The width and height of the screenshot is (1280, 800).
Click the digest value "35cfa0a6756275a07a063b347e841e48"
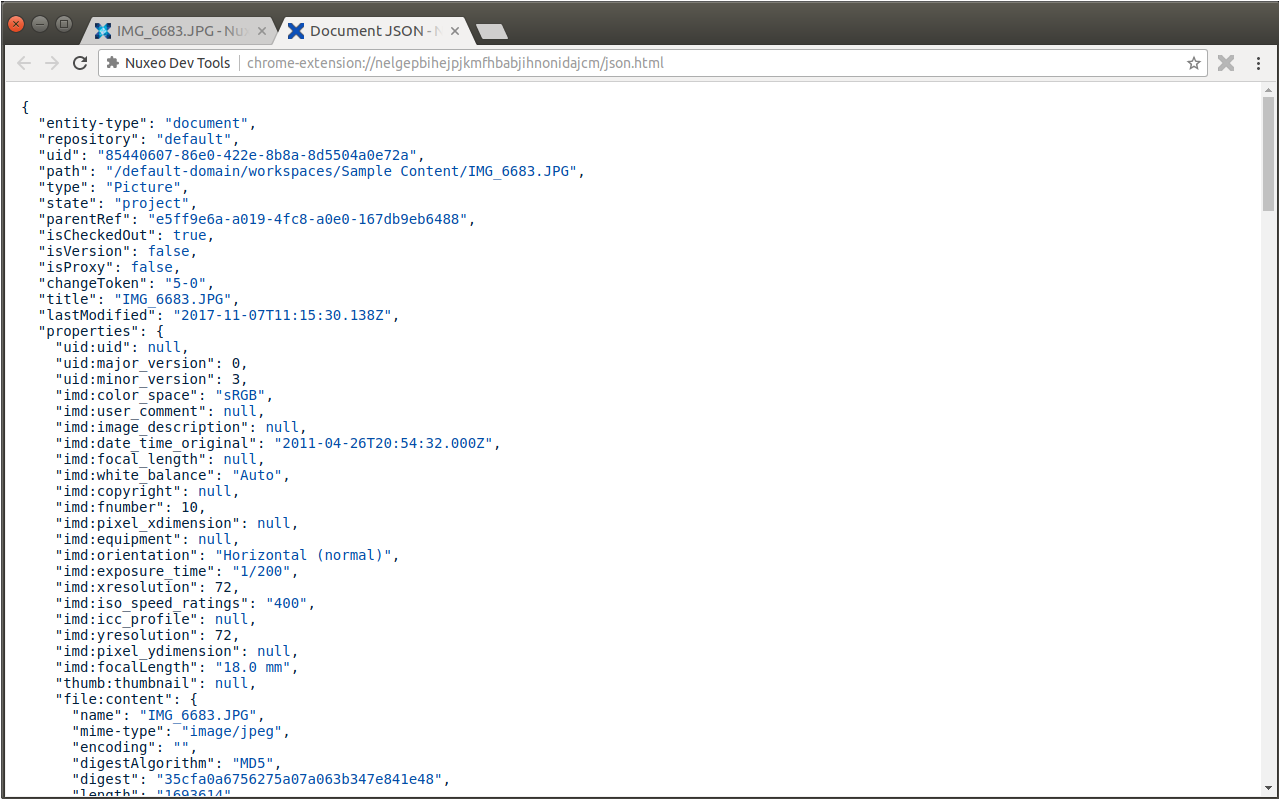point(299,779)
